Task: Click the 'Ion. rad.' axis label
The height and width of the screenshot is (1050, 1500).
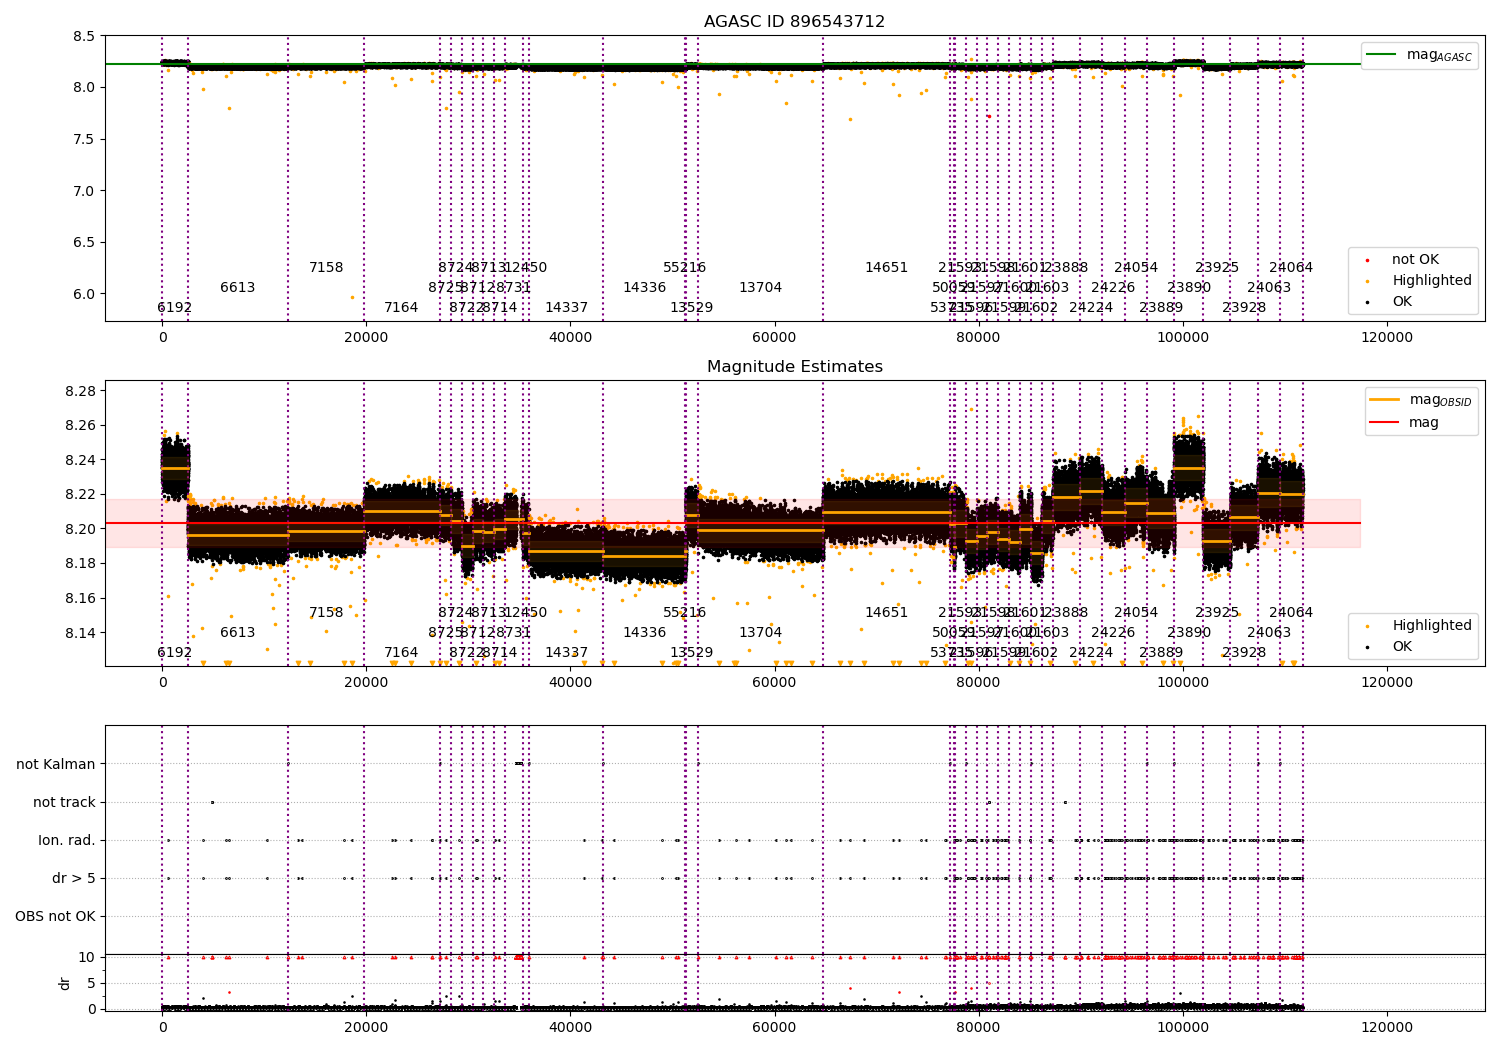Action: [67, 840]
